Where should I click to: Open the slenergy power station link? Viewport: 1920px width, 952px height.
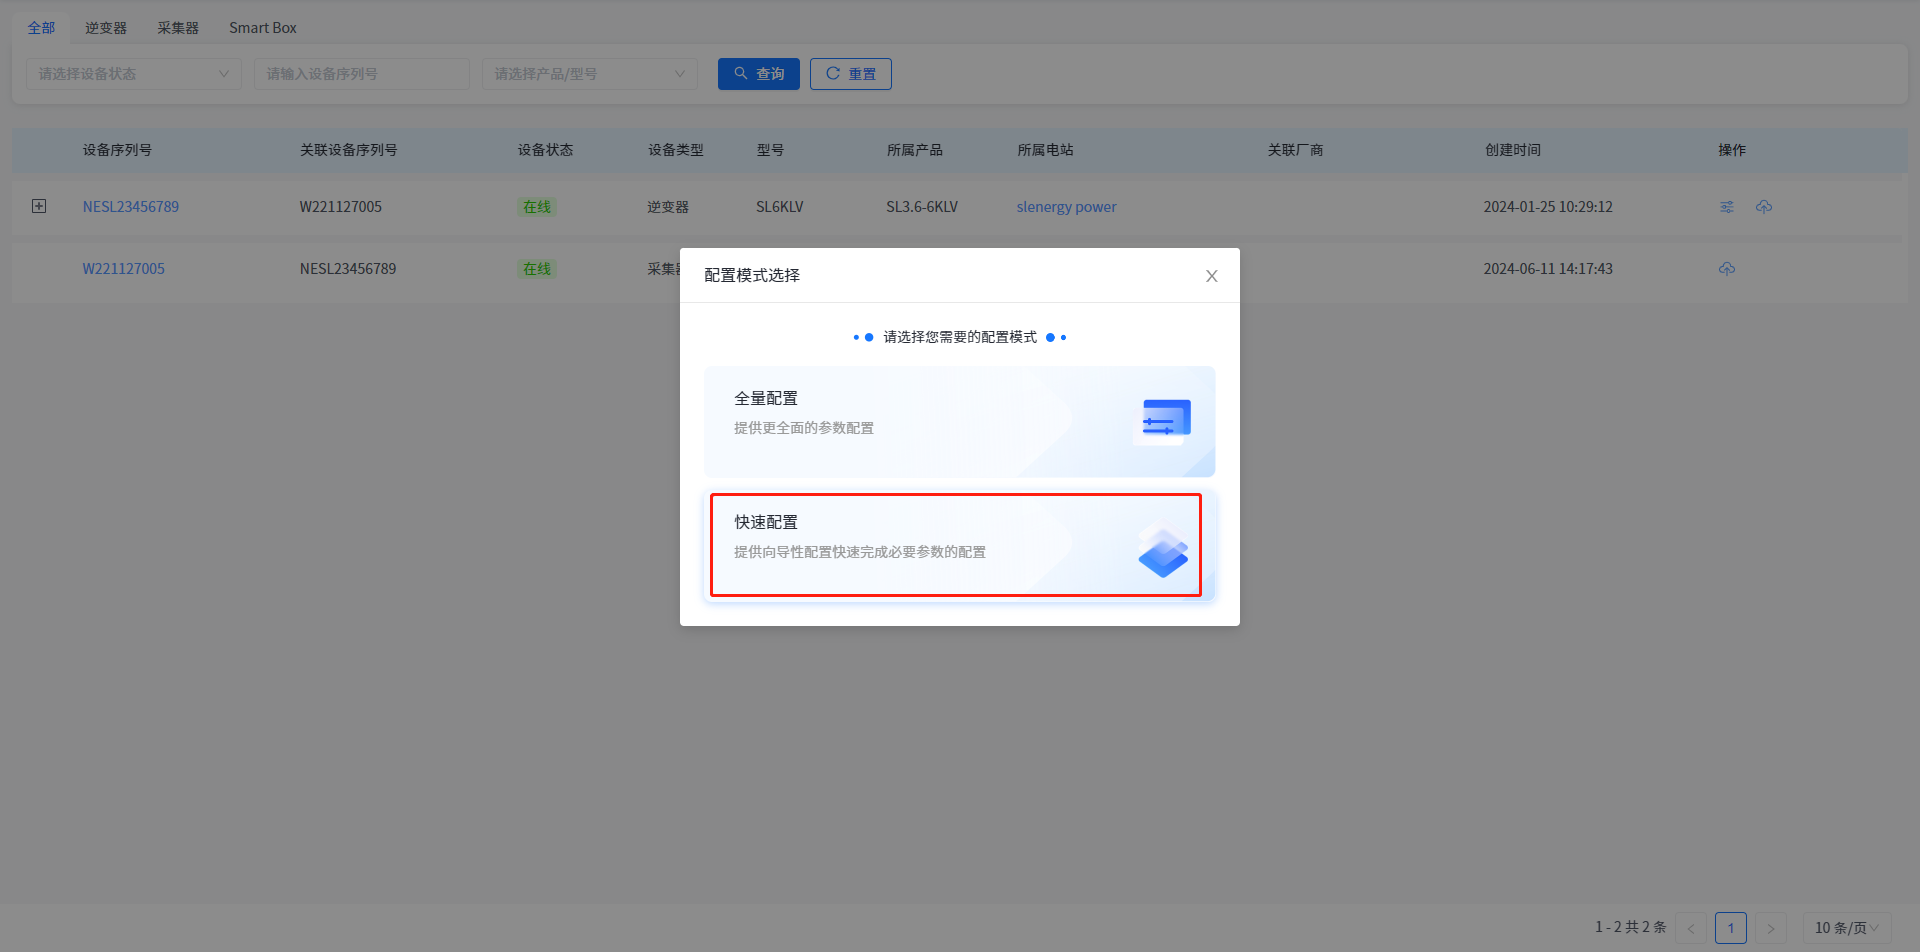pyautogui.click(x=1066, y=207)
